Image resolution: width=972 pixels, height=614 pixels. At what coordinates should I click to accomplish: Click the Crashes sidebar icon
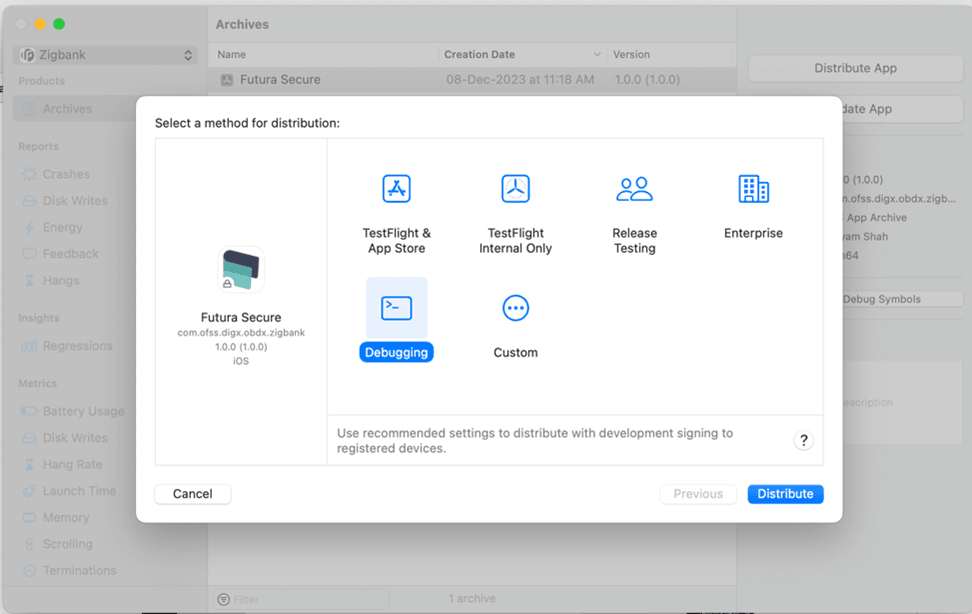click(x=29, y=174)
